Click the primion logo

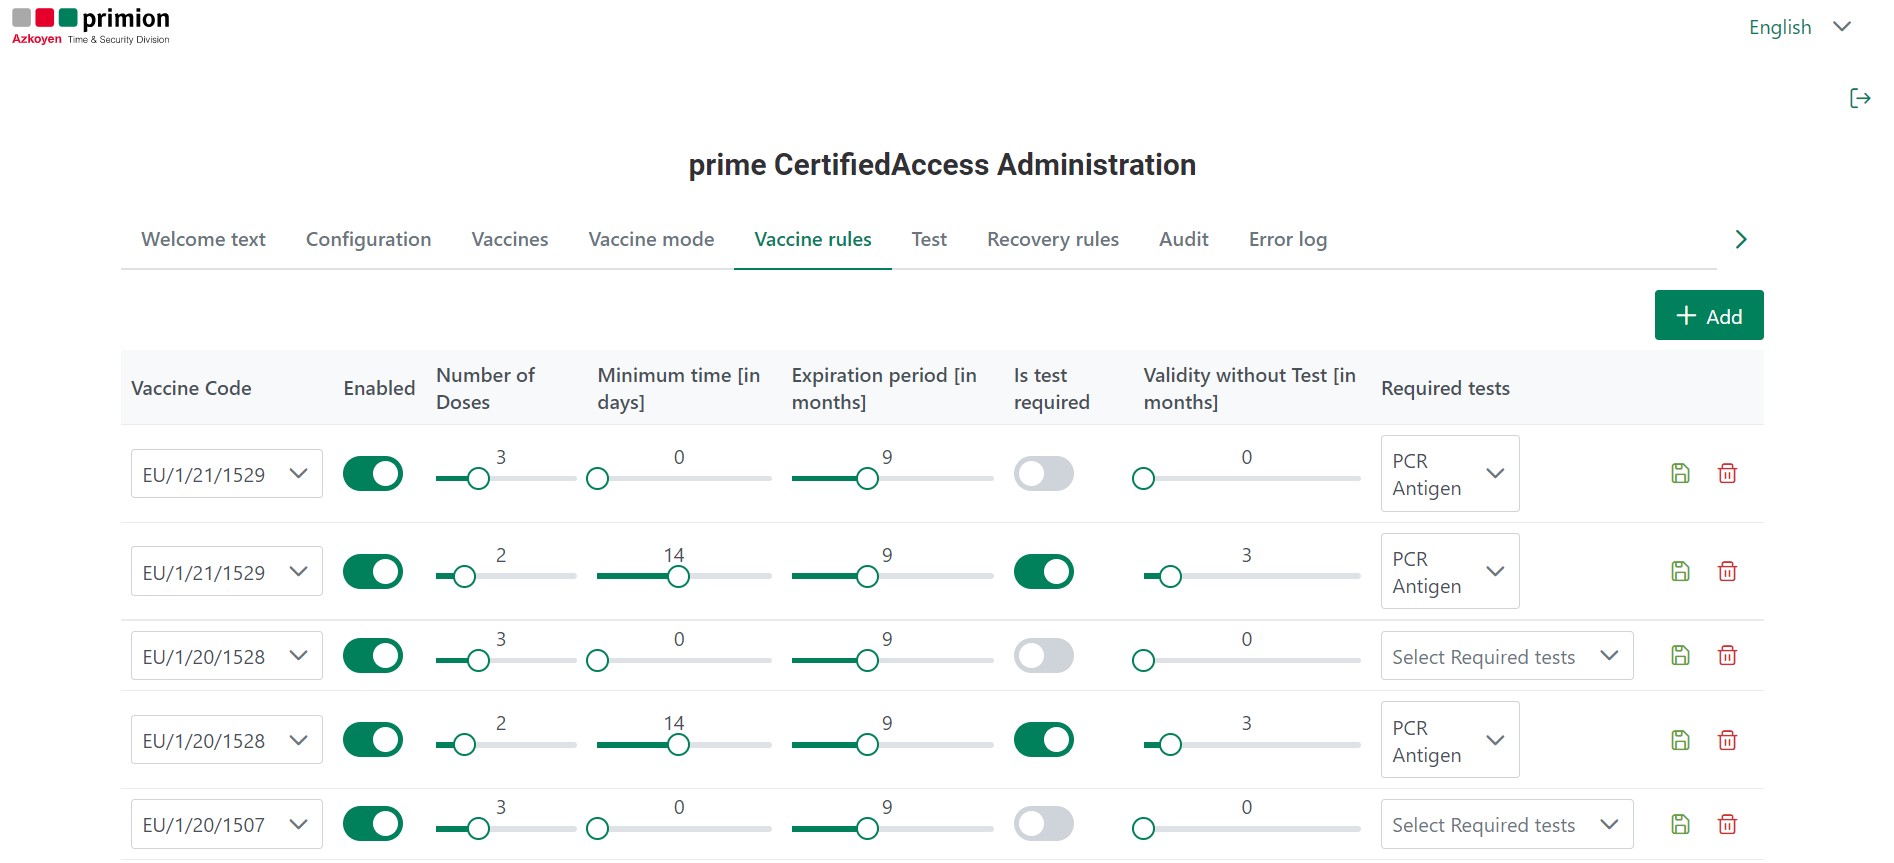coord(91,26)
